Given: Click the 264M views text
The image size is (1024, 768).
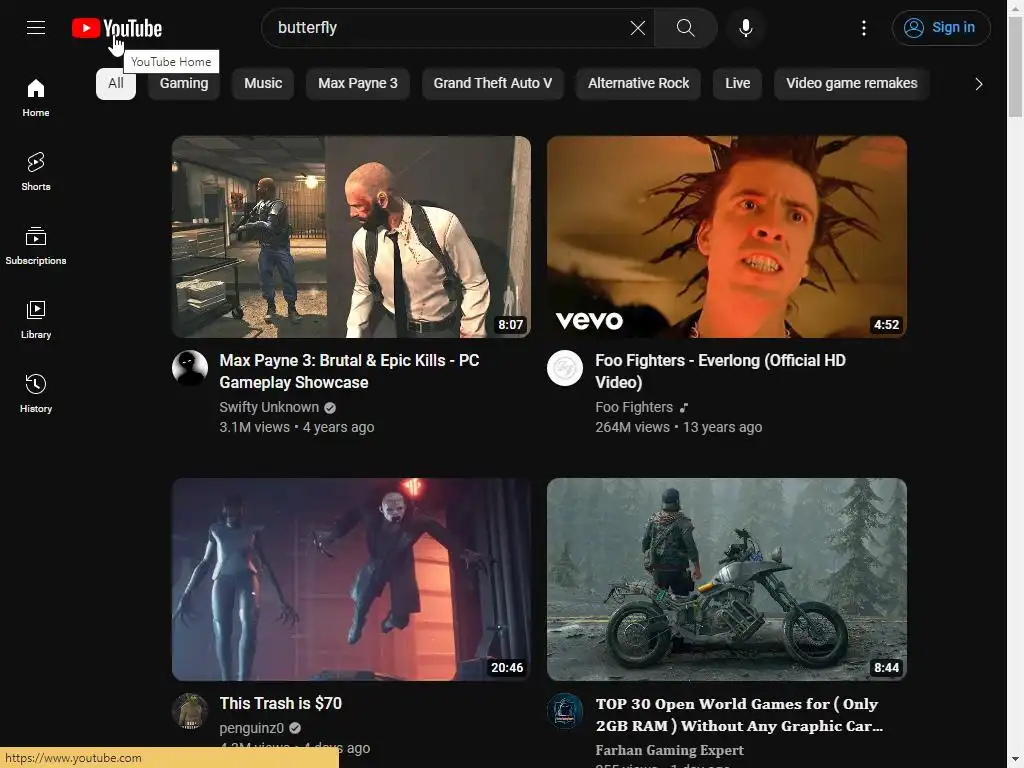Looking at the screenshot, I should [x=632, y=427].
